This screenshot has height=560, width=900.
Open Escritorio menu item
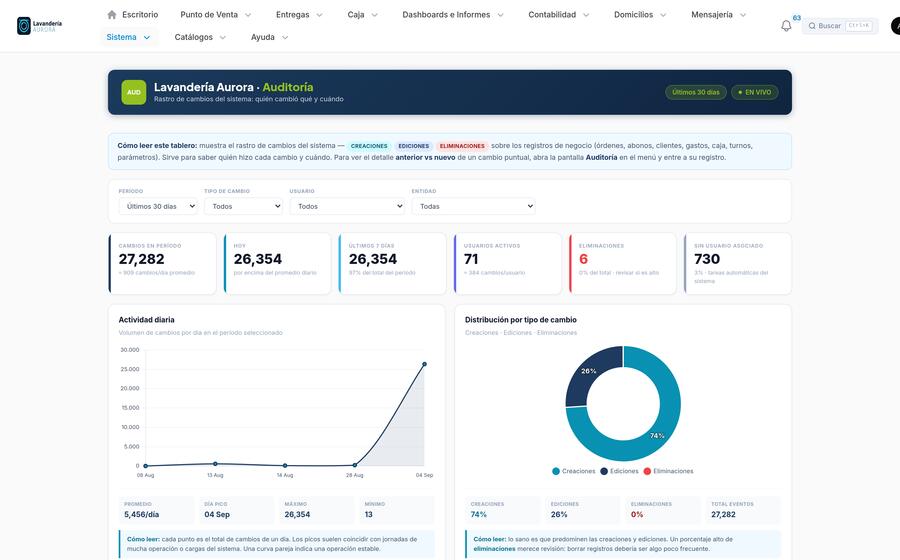click(133, 14)
